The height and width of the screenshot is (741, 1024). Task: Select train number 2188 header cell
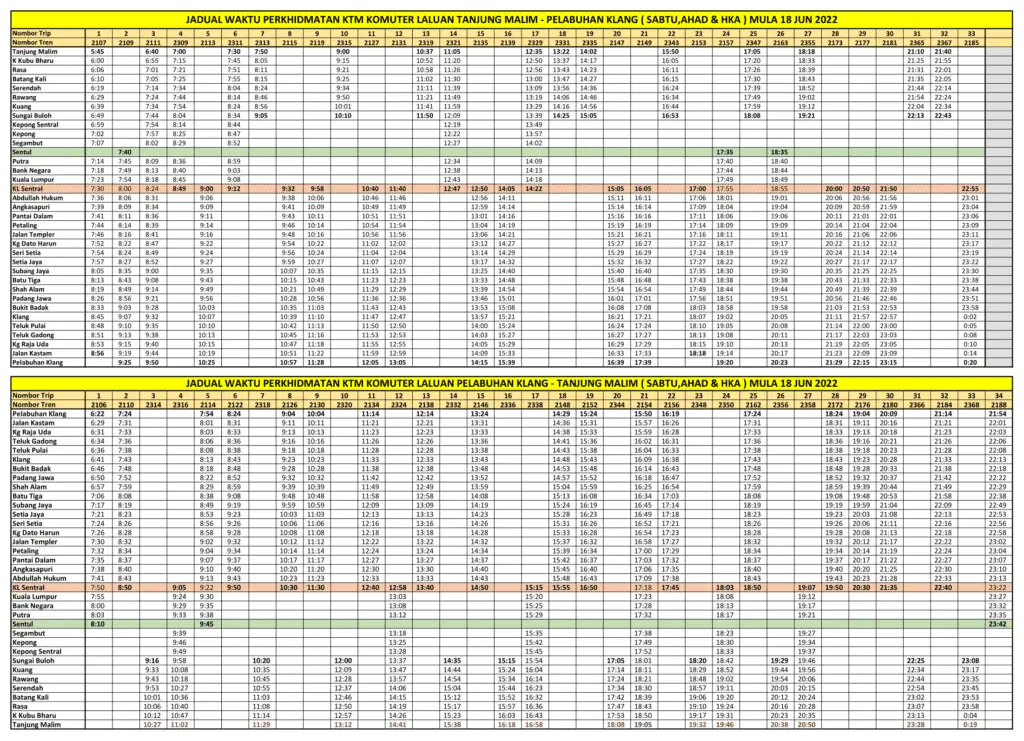click(x=999, y=405)
